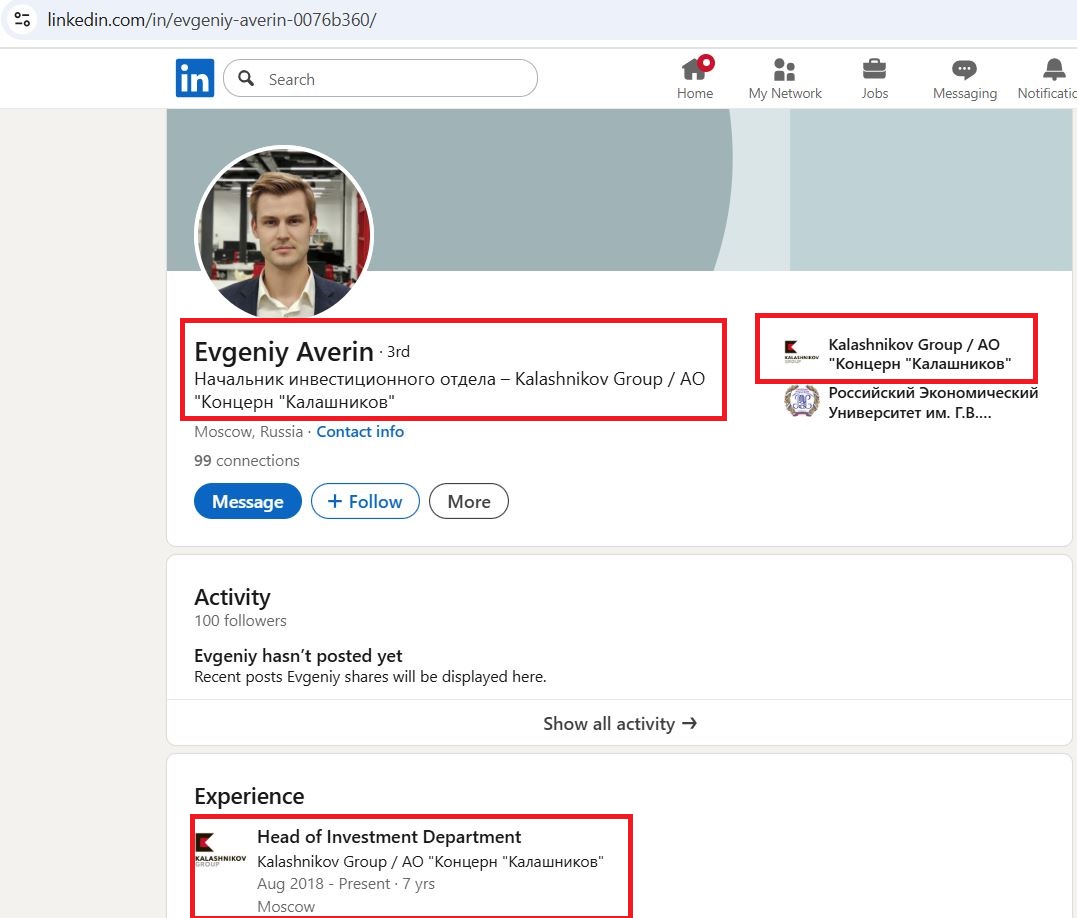This screenshot has height=918, width=1077.
Task: Click the Home tab label
Action: (694, 93)
